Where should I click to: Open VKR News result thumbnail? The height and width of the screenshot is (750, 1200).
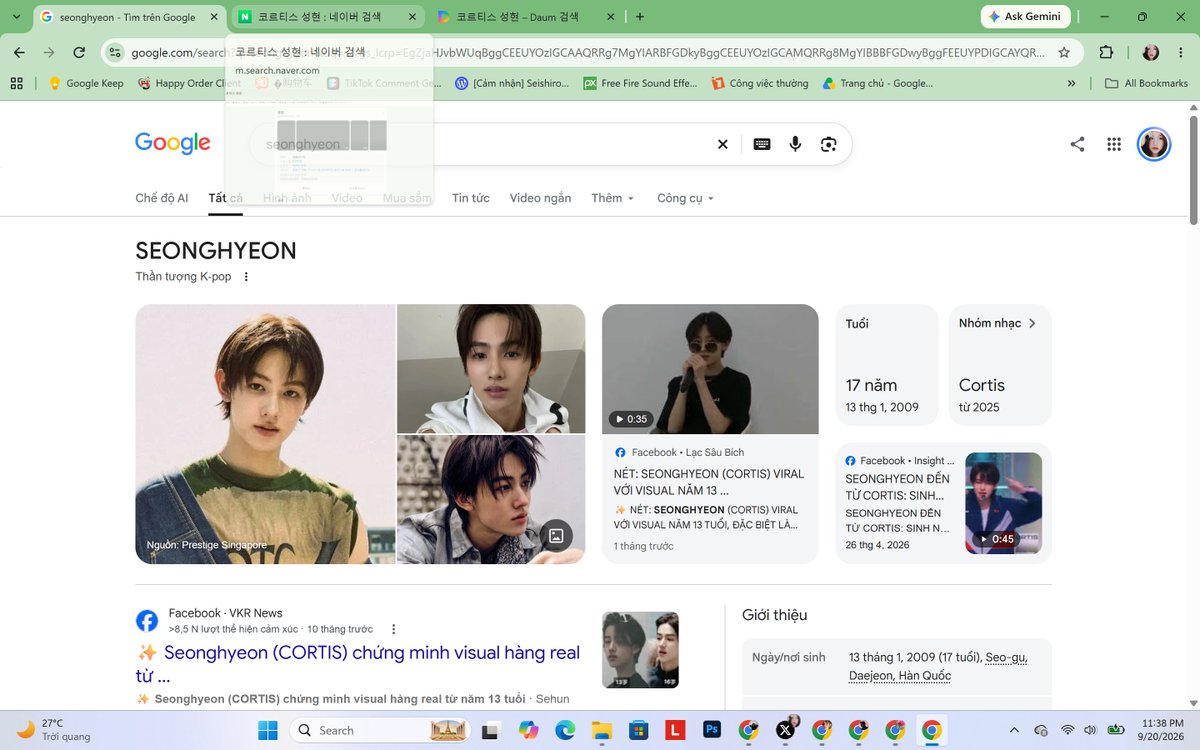(x=640, y=650)
